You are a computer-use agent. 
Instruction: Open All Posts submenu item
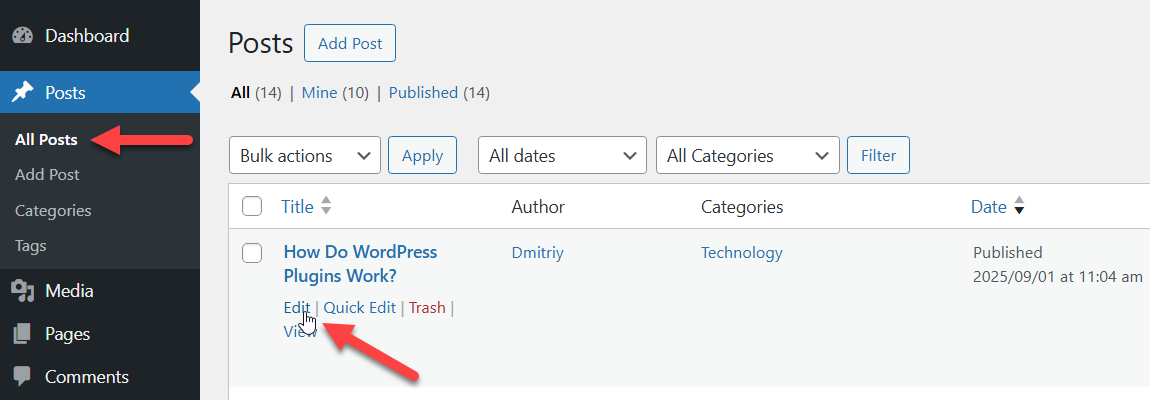[46, 139]
